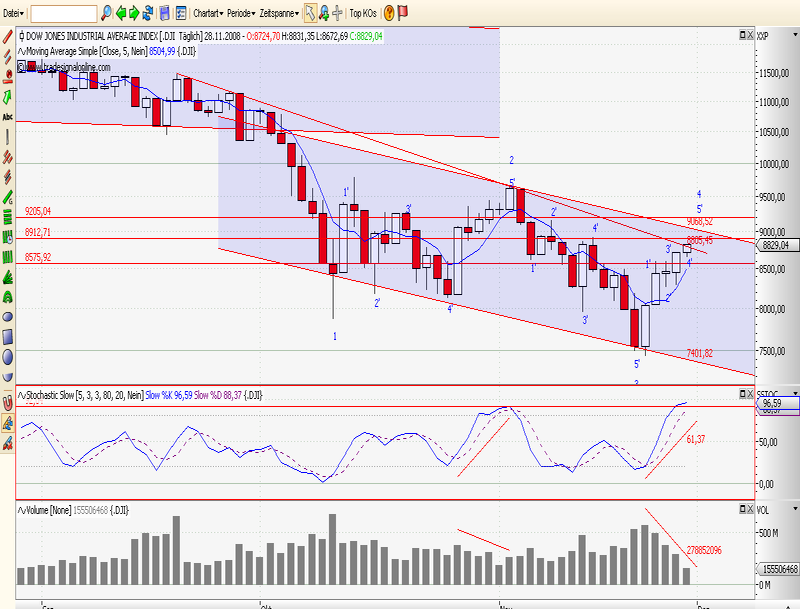Select the horizontal stop line tool

[8, 77]
